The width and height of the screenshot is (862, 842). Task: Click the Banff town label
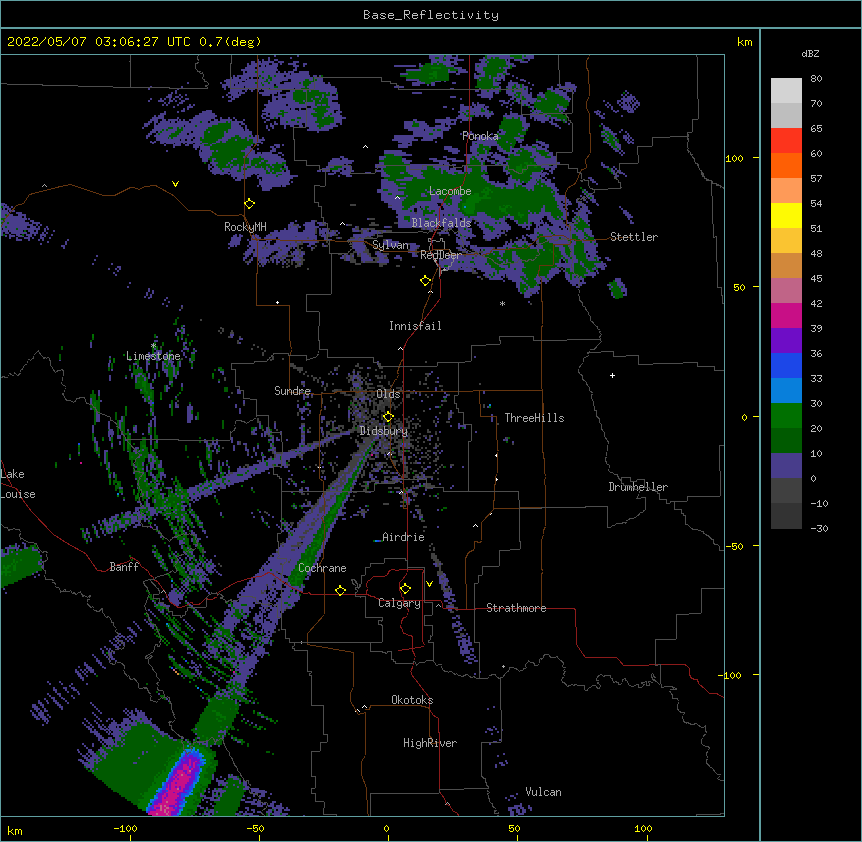[x=124, y=567]
